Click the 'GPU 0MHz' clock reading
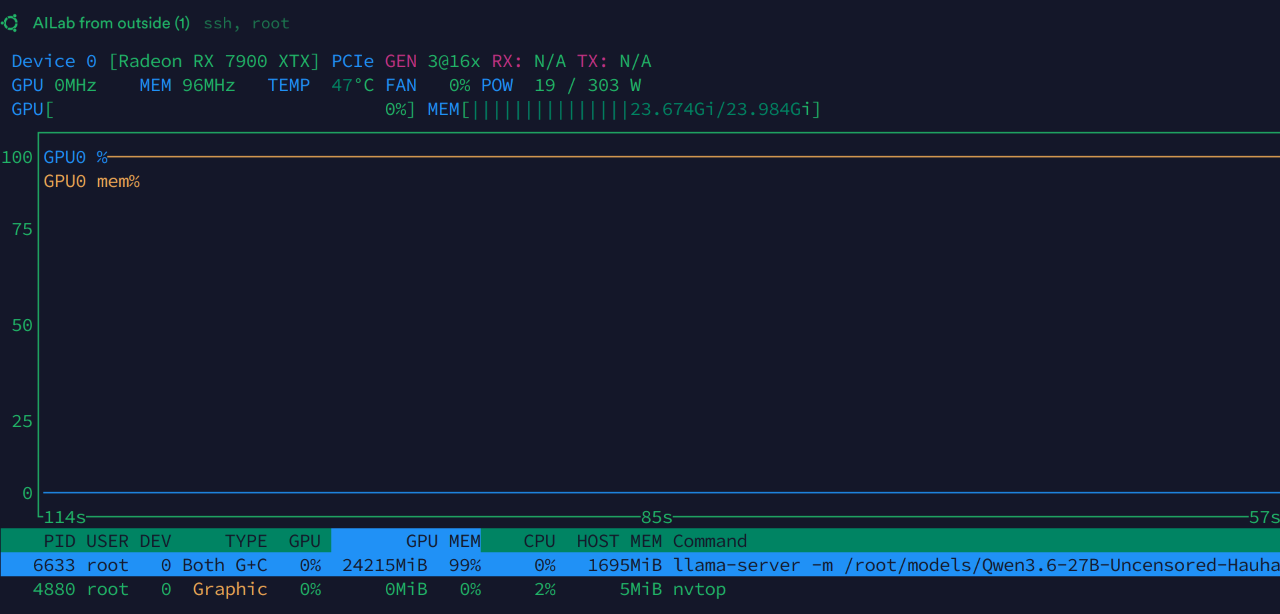 click(x=54, y=85)
